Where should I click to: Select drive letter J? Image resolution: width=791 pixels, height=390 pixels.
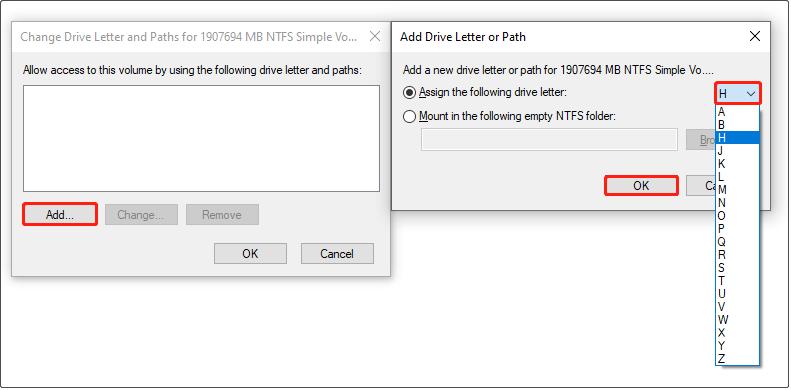coord(738,151)
